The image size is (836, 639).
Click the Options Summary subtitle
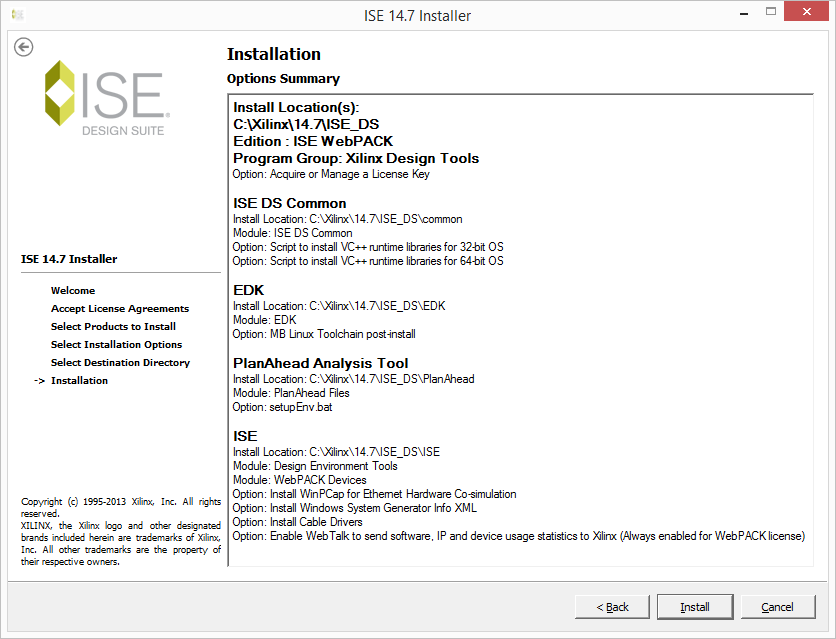point(283,79)
